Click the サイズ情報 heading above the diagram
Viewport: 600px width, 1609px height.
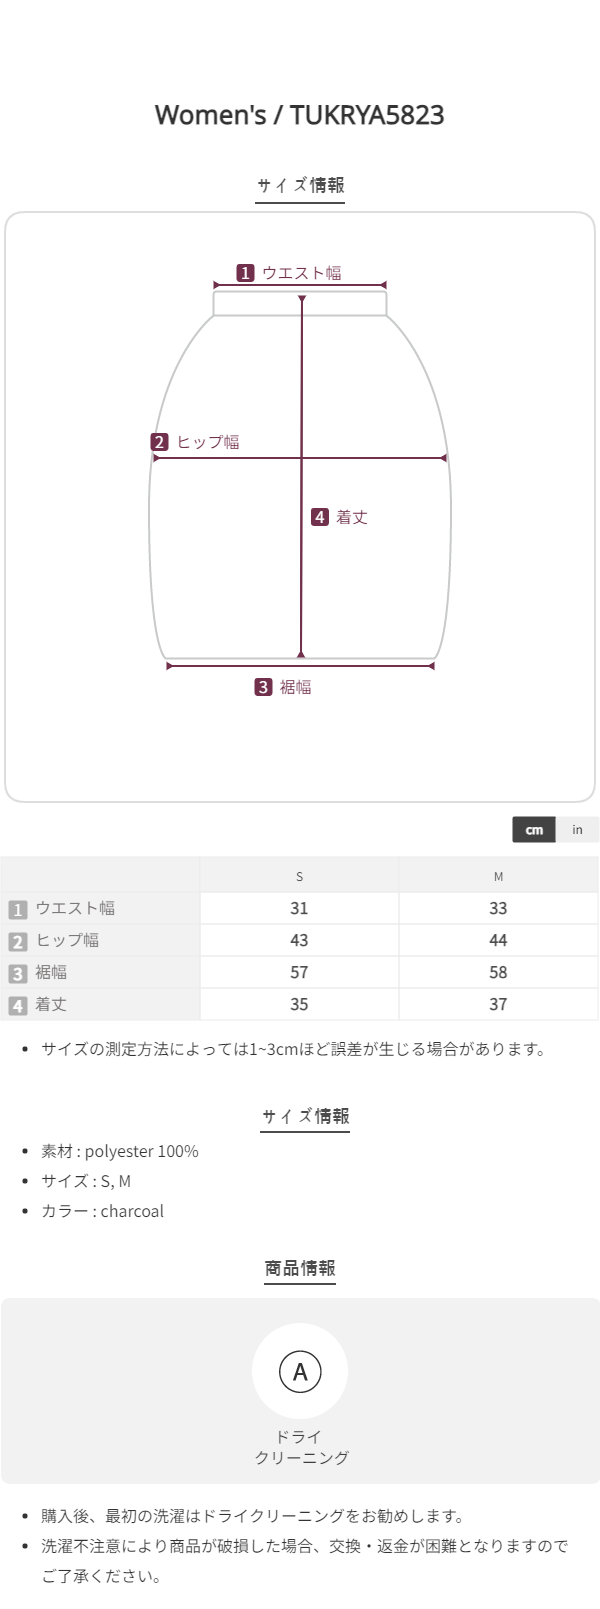(300, 185)
